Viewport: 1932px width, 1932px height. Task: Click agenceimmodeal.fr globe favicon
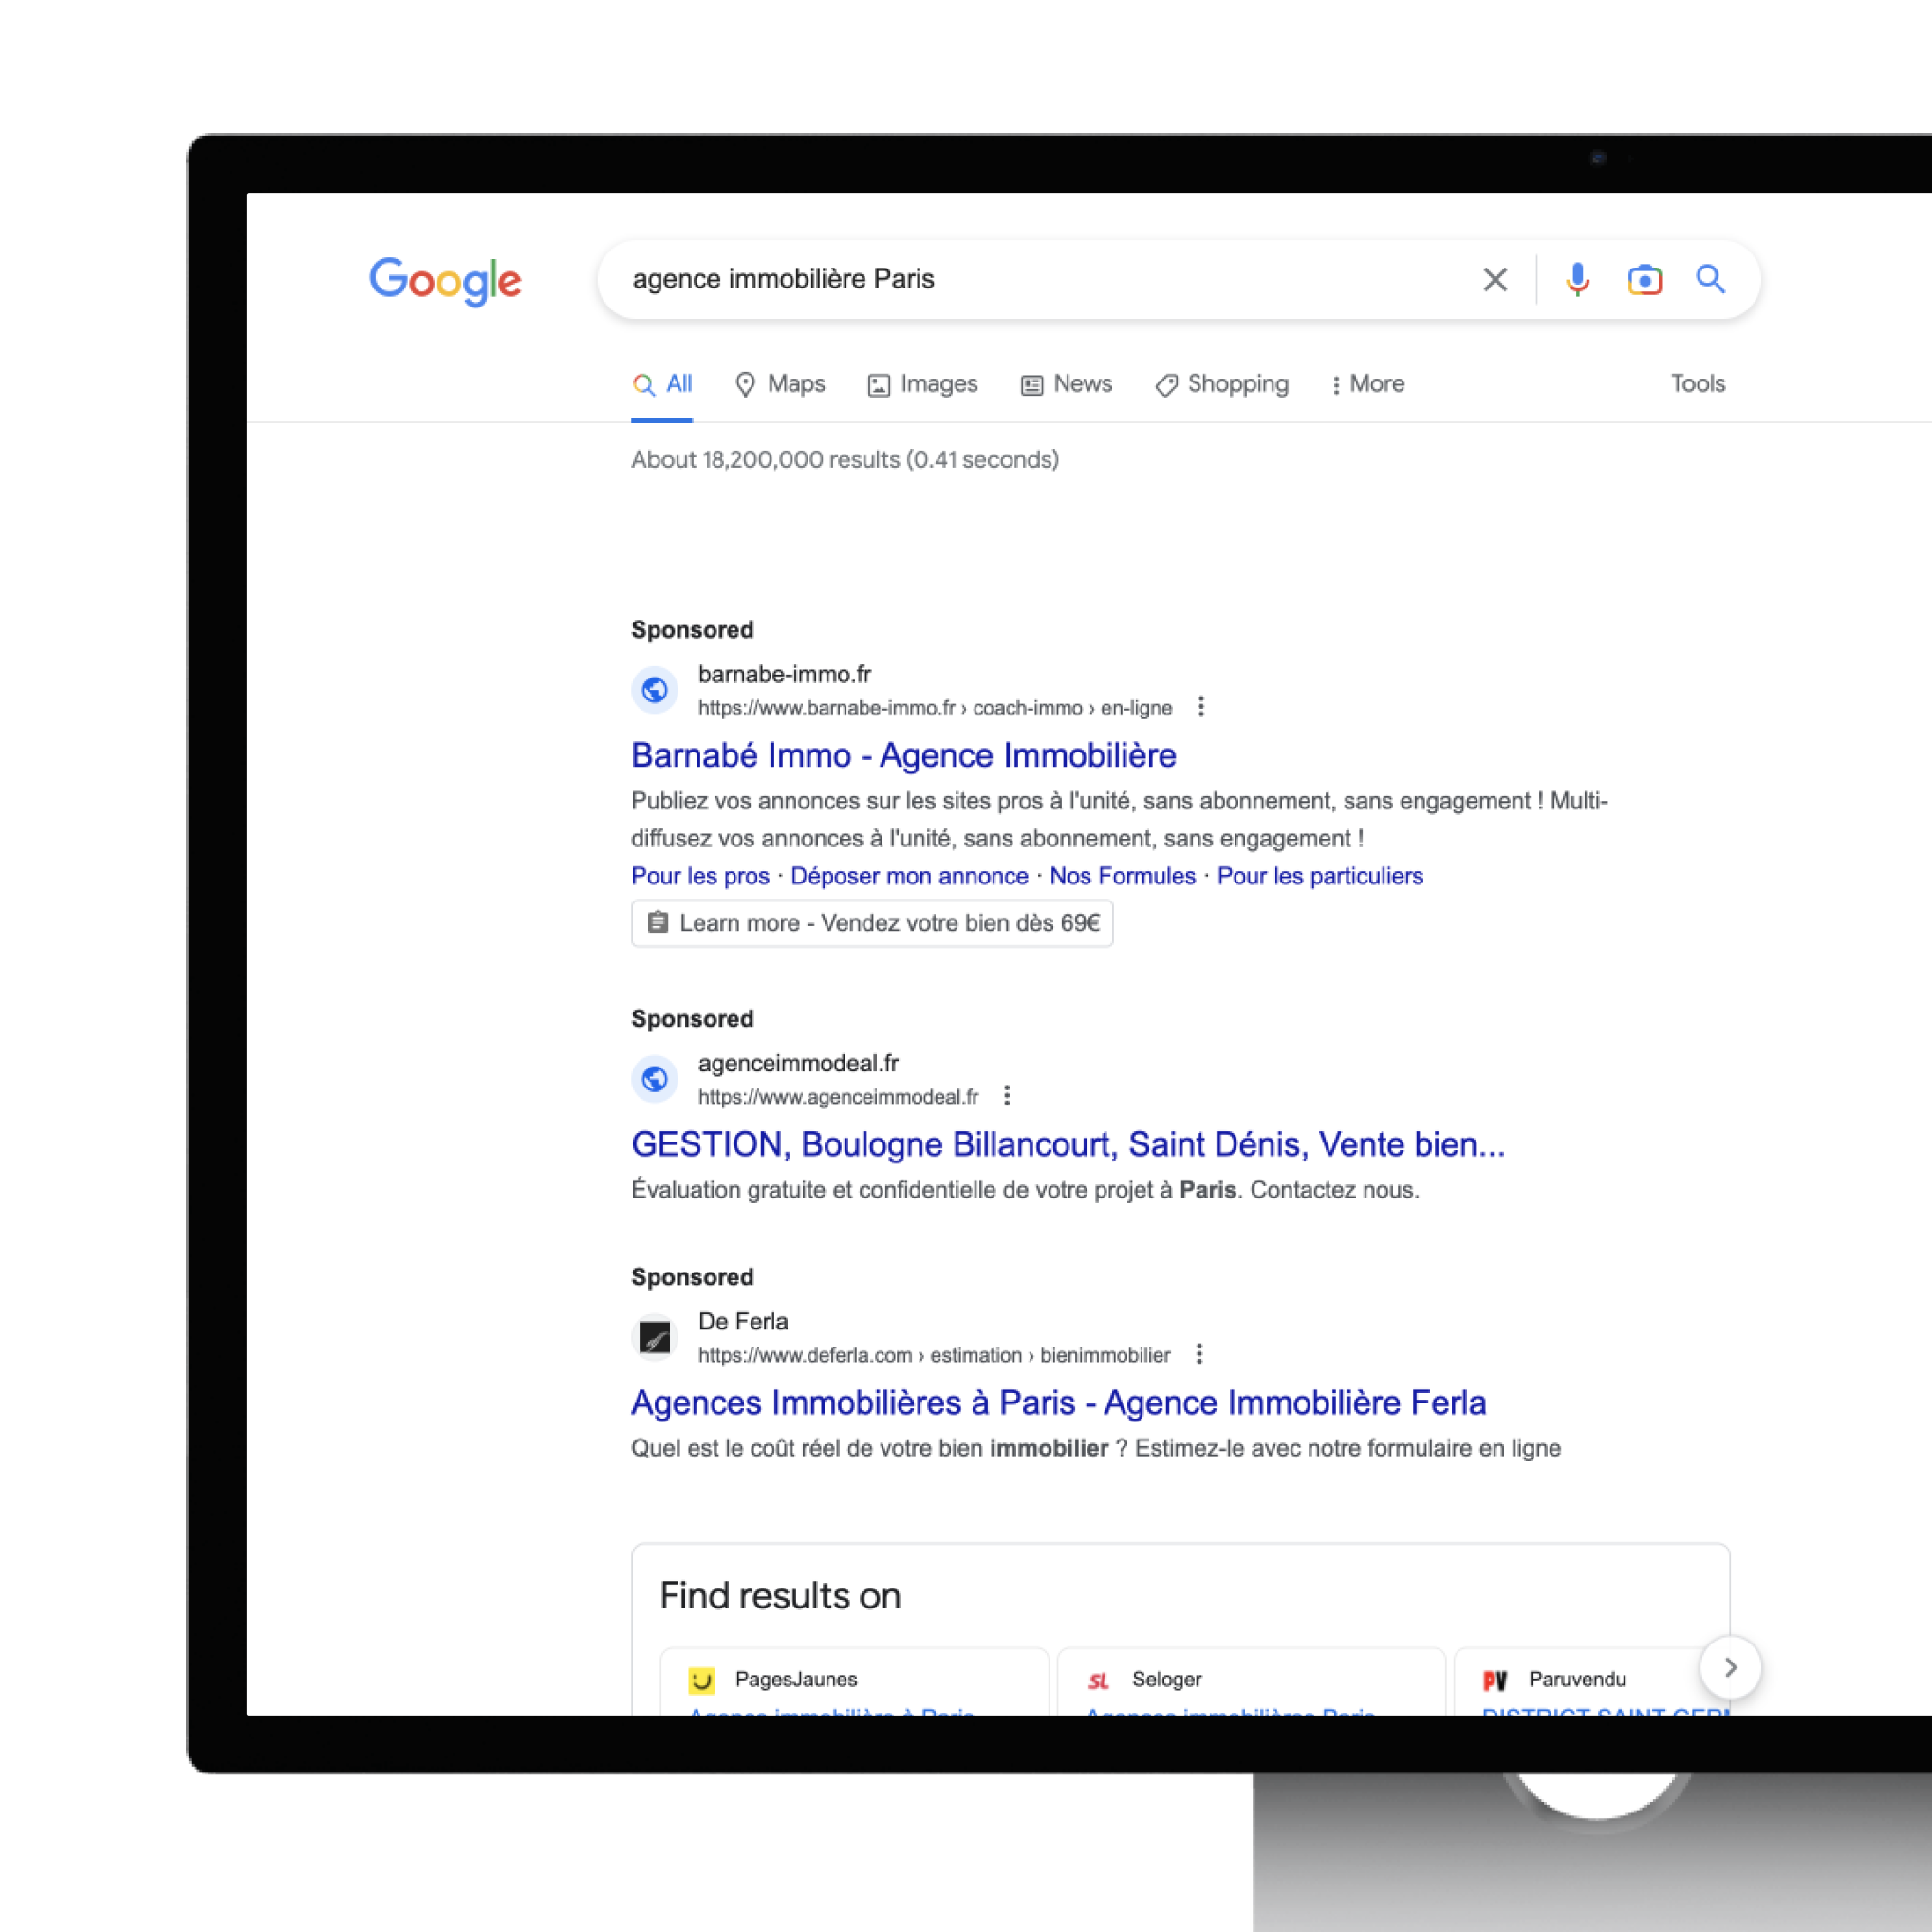pos(655,1079)
